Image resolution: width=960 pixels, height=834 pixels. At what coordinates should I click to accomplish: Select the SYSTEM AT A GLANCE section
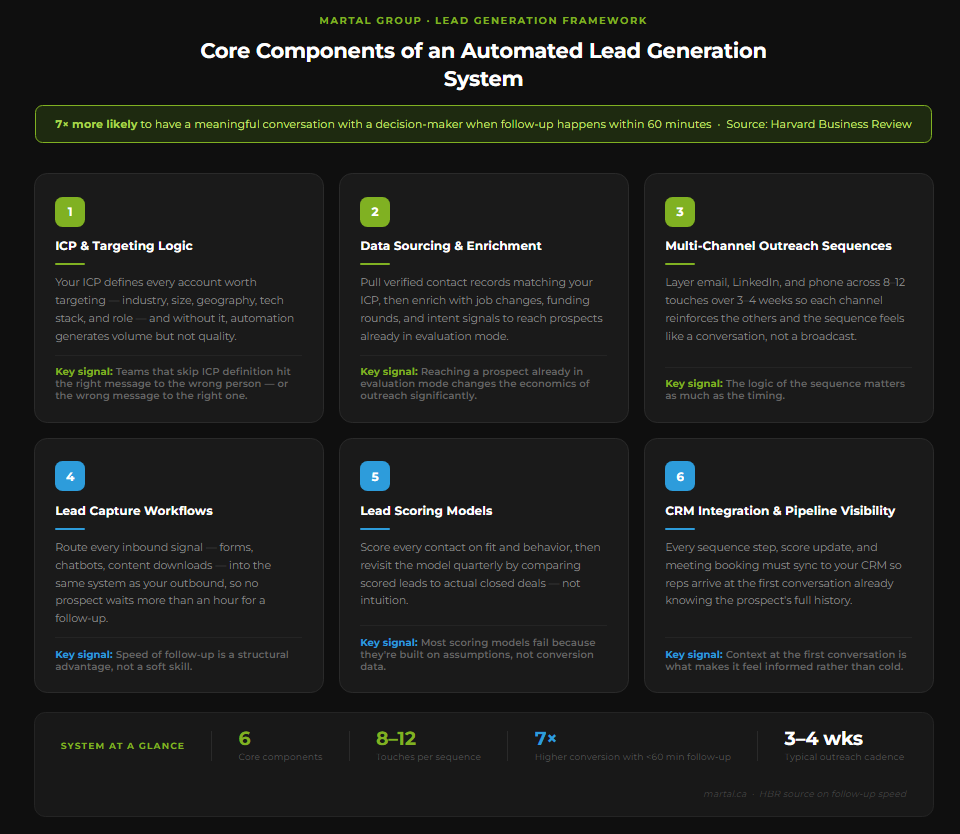121,745
